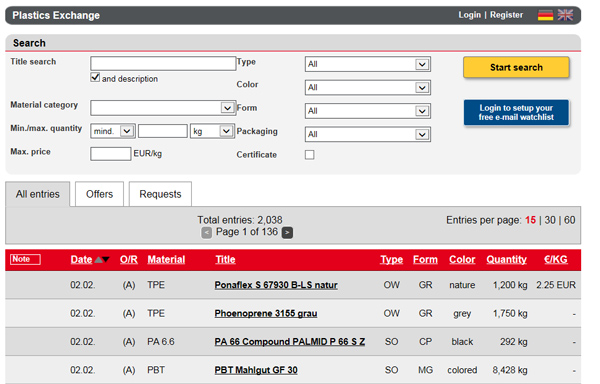600x384 pixels.
Task: Click the '2.25 EUR' price cell
Action: [x=556, y=285]
